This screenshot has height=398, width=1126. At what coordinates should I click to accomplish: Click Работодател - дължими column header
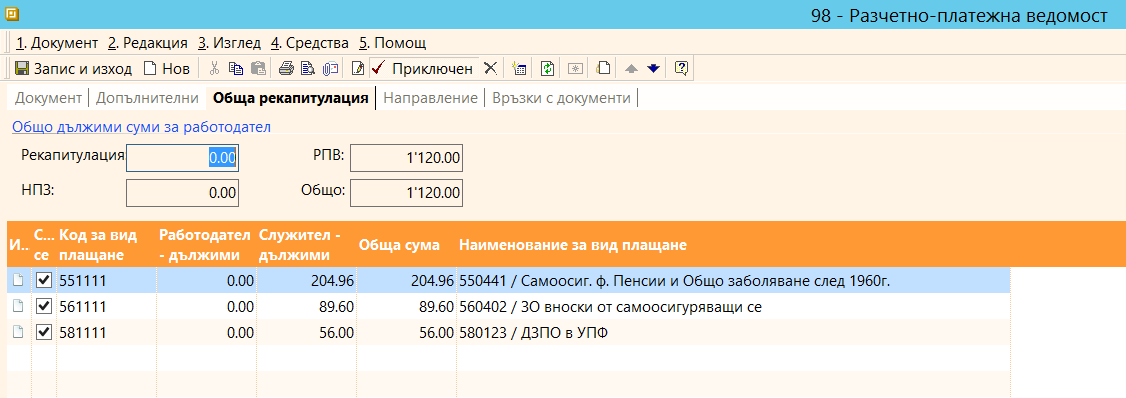pos(206,245)
